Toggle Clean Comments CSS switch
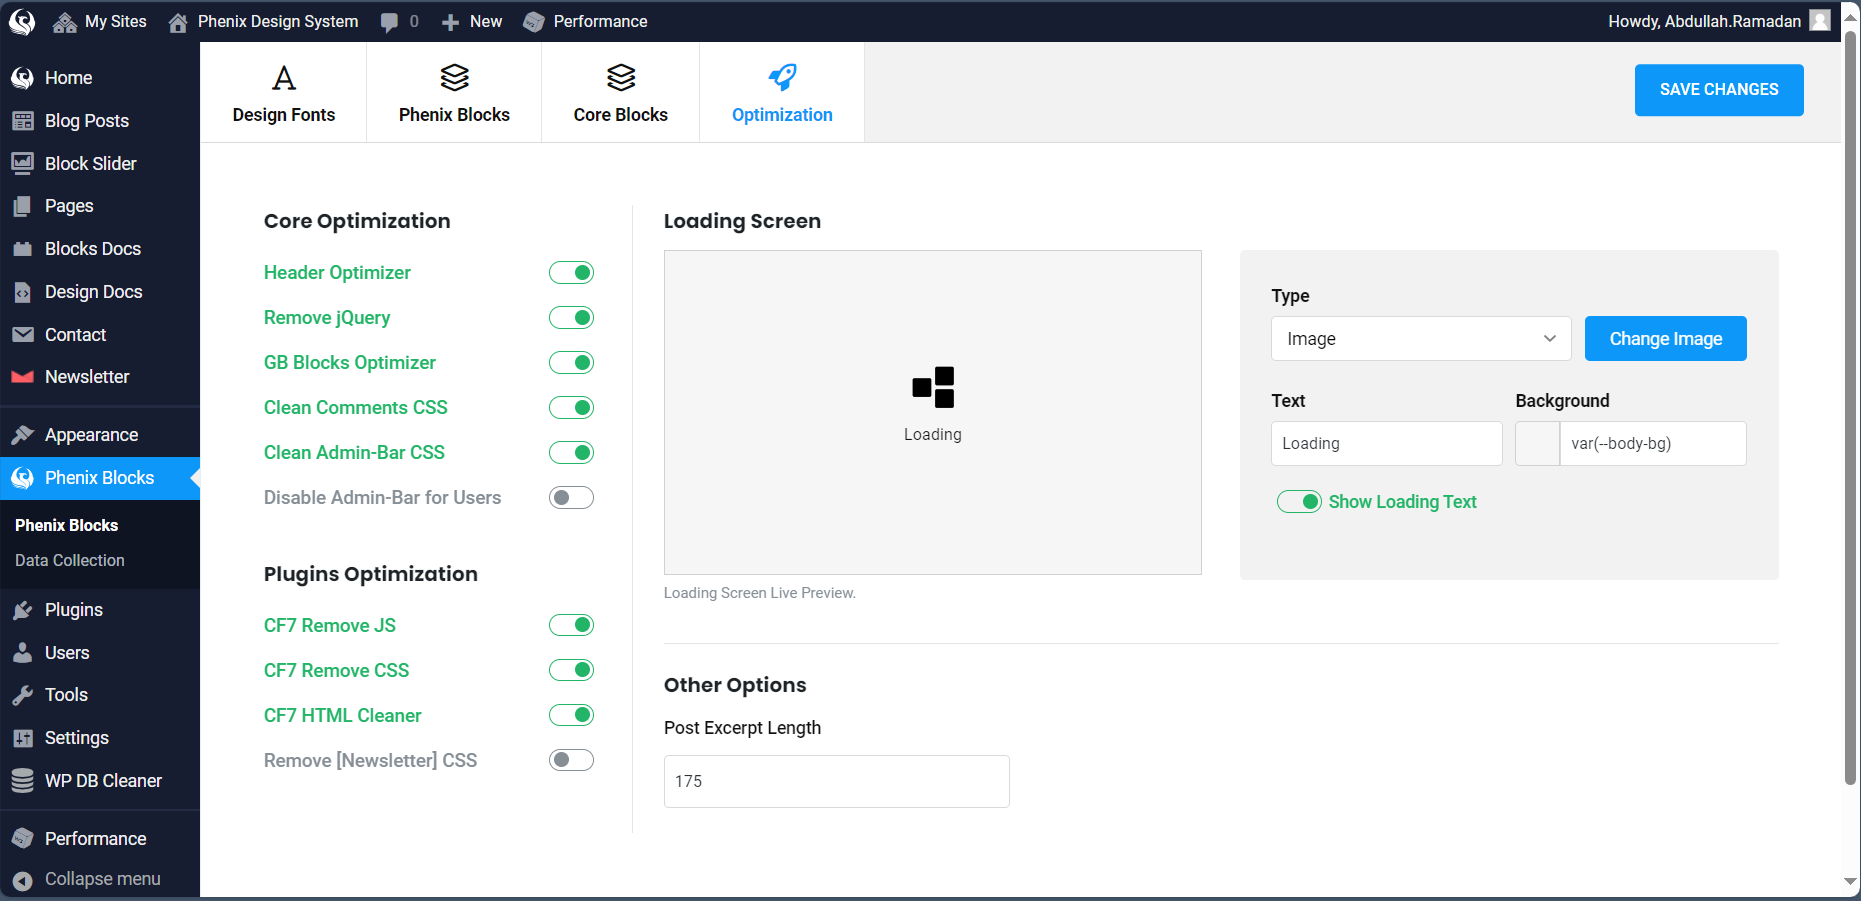Viewport: 1861px width, 901px height. (571, 408)
